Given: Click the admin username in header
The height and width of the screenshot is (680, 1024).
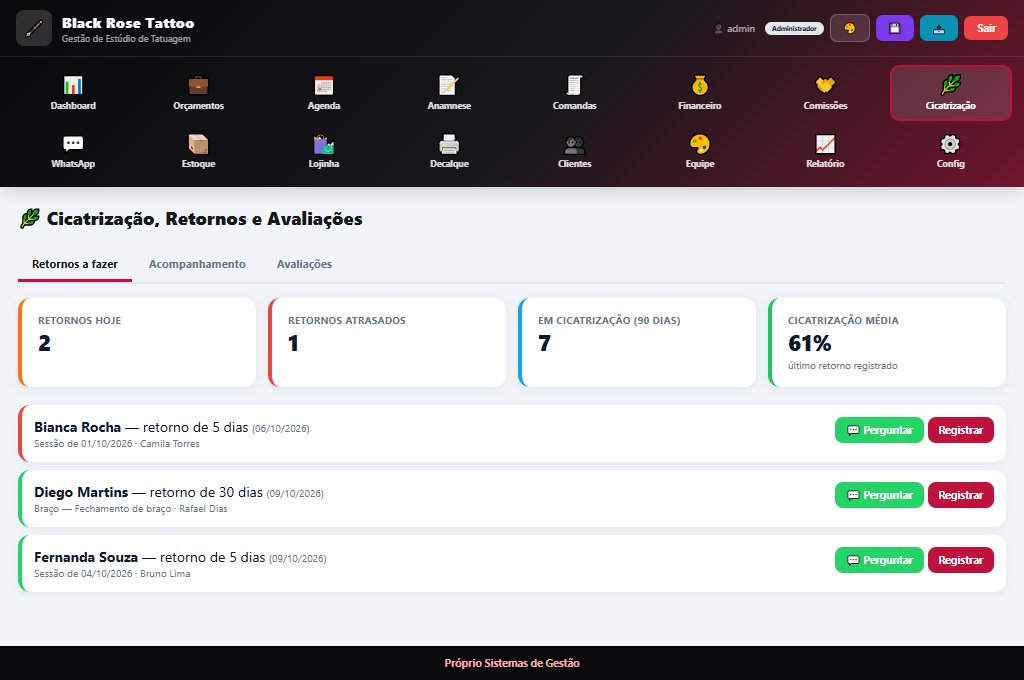Looking at the screenshot, I should tap(741, 29).
